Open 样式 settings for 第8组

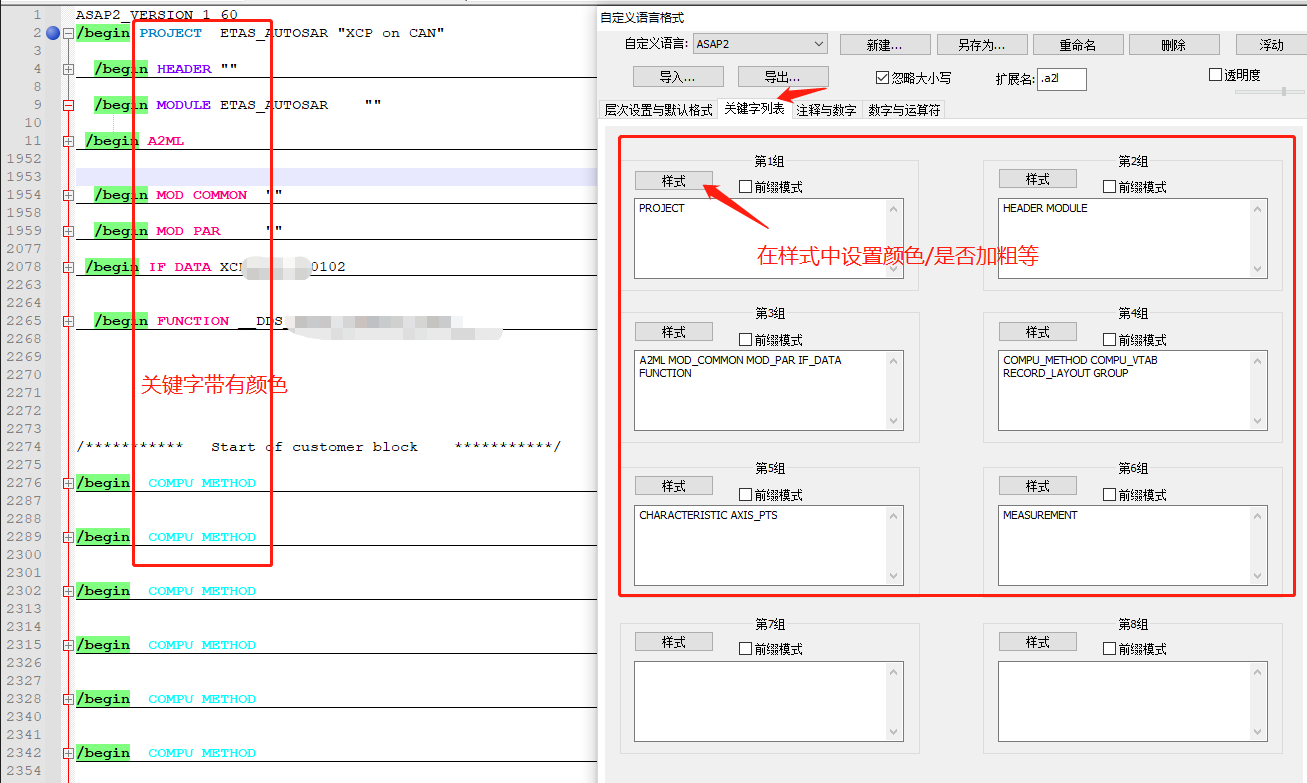1038,641
